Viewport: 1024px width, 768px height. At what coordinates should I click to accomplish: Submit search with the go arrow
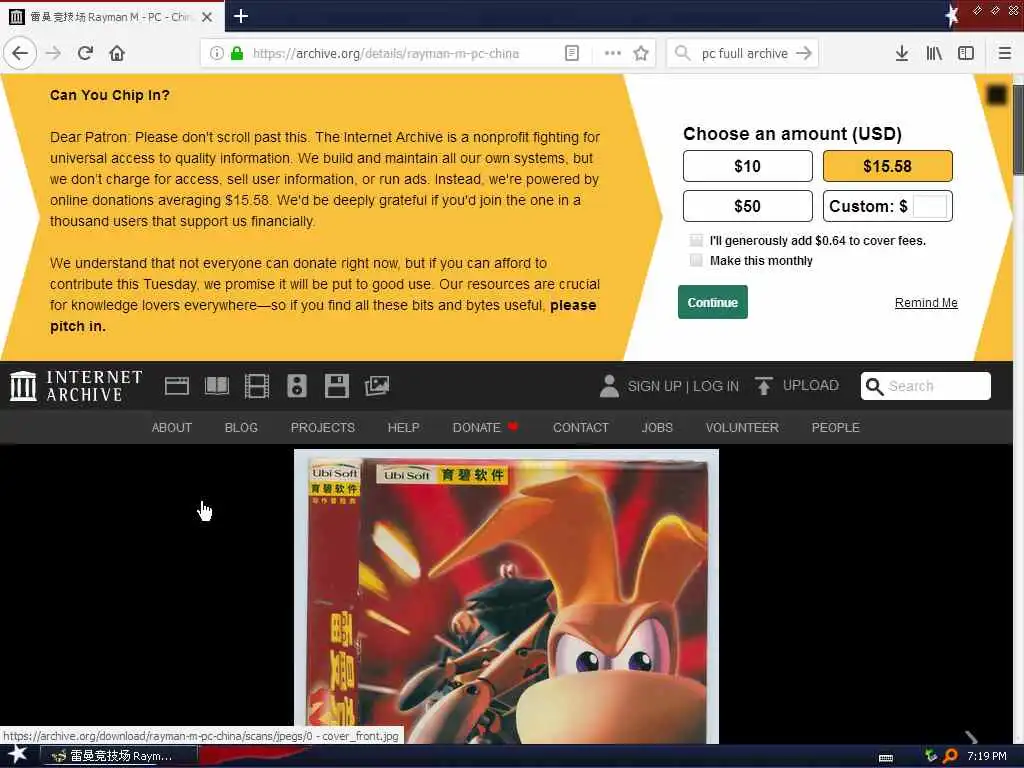(x=804, y=53)
